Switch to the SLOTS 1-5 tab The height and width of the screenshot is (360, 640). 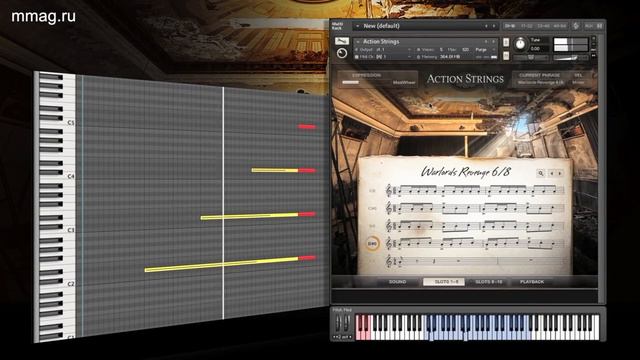(444, 282)
